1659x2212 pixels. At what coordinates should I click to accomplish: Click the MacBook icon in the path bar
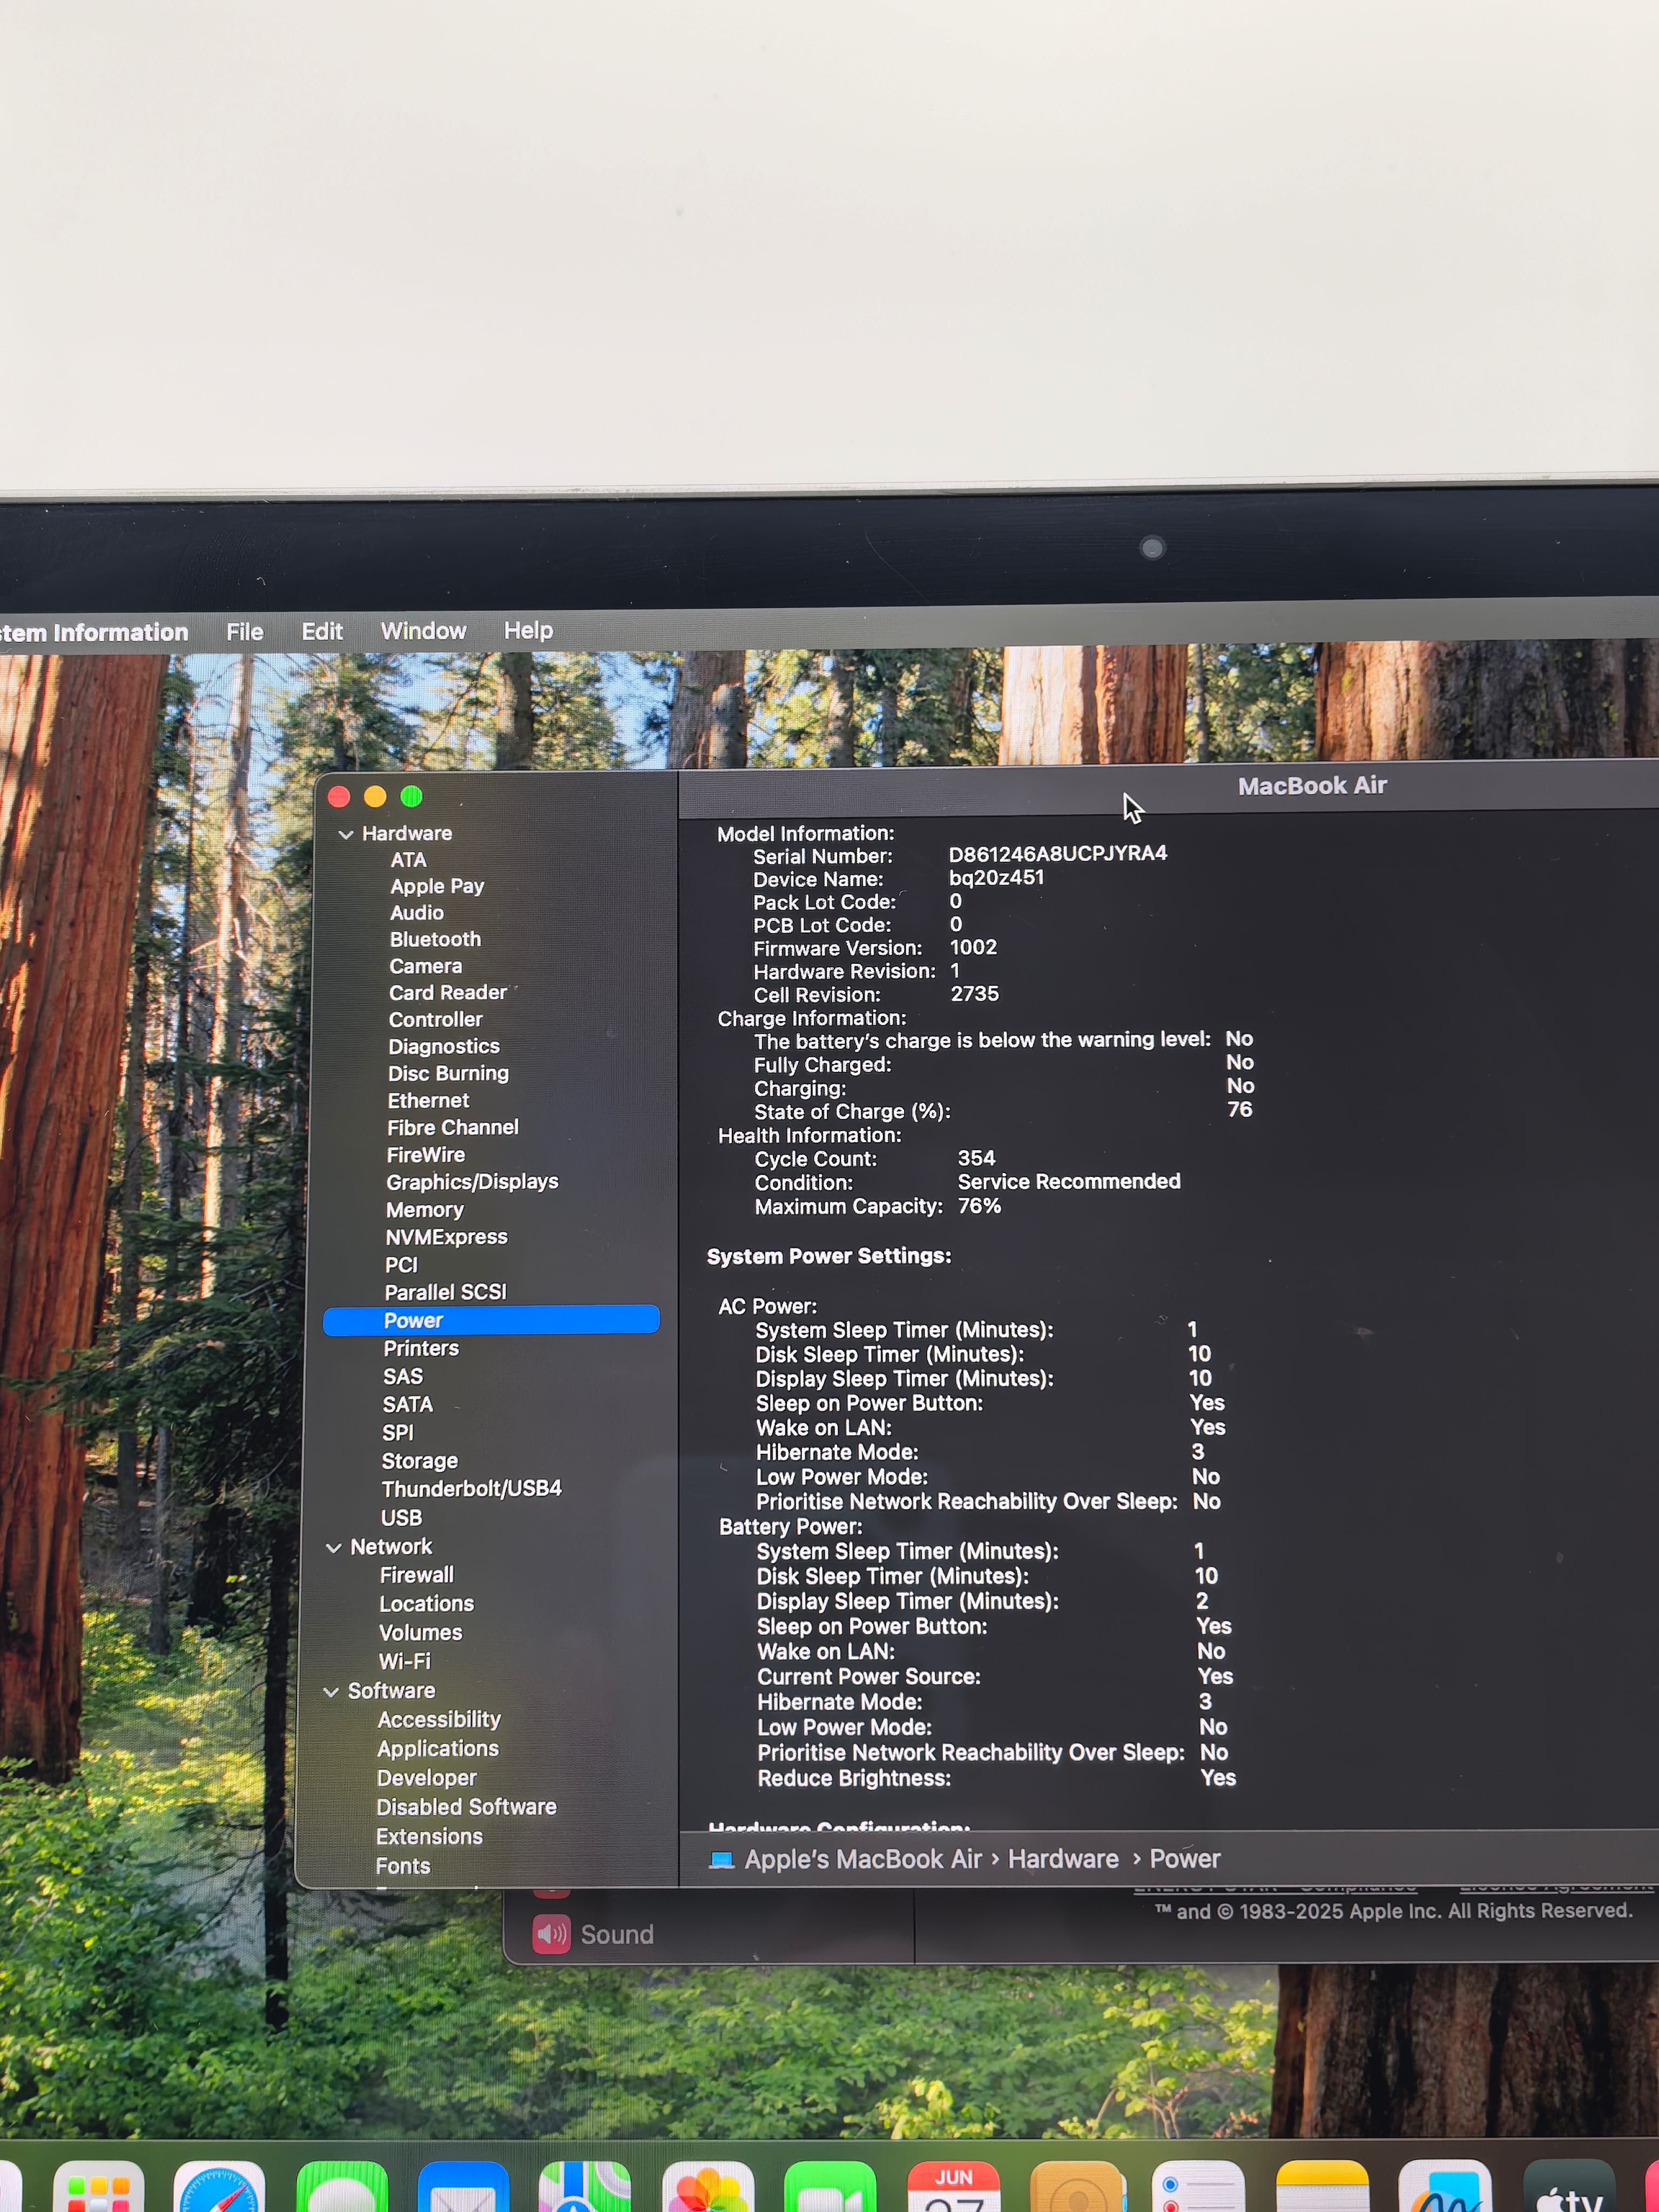pos(721,1860)
